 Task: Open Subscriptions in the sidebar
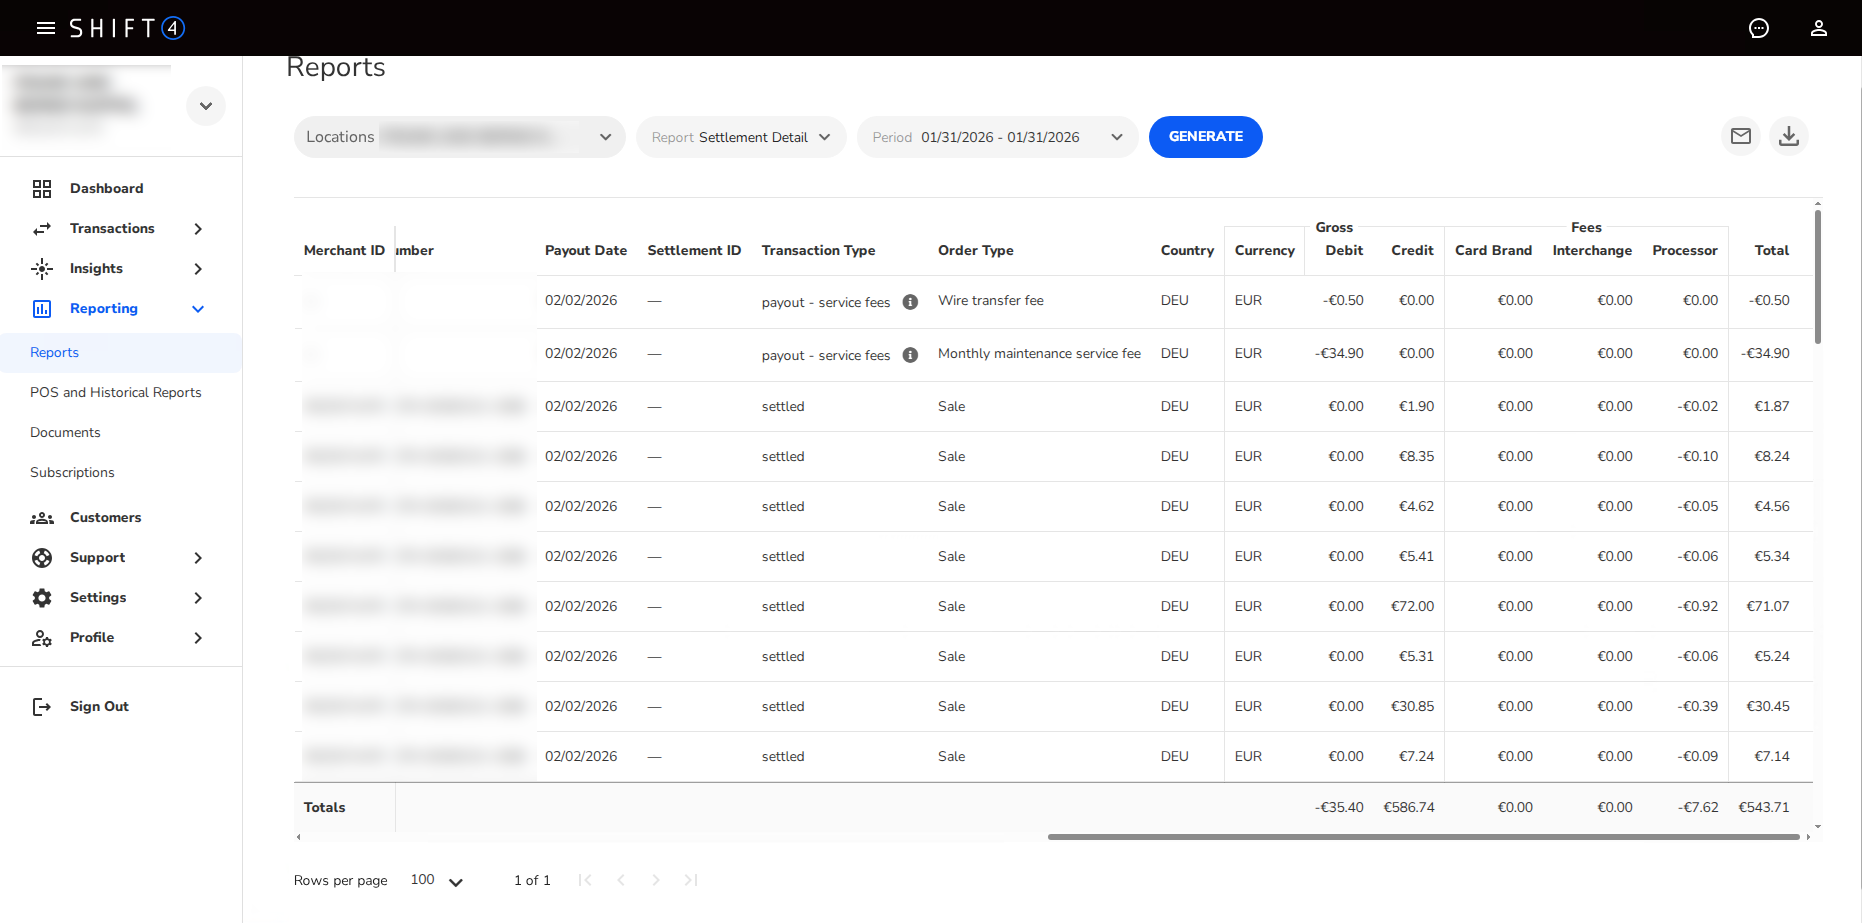[72, 472]
